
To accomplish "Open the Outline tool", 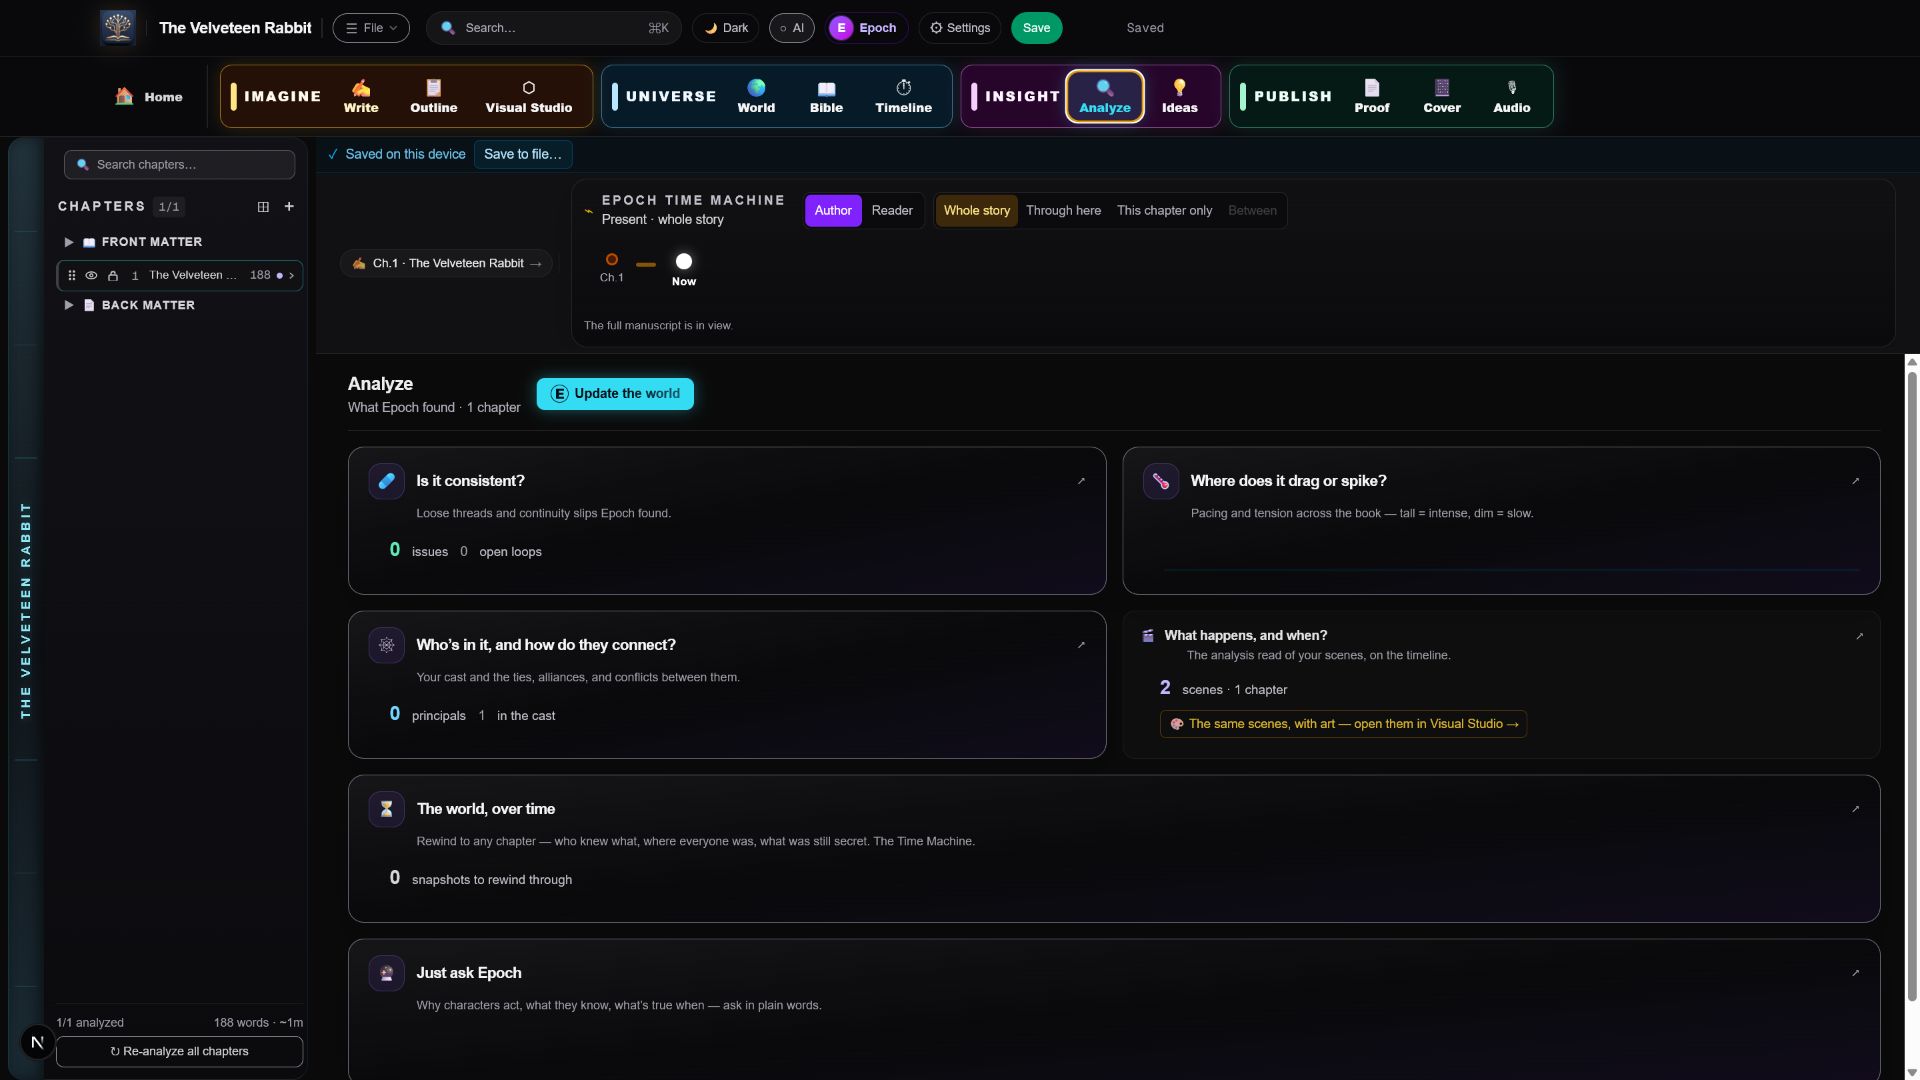I will point(433,96).
